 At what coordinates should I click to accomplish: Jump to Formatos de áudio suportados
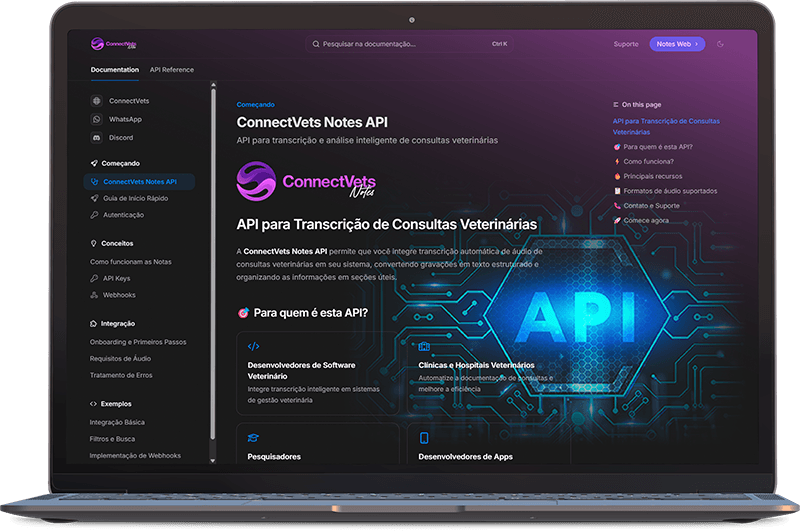pyautogui.click(x=670, y=191)
